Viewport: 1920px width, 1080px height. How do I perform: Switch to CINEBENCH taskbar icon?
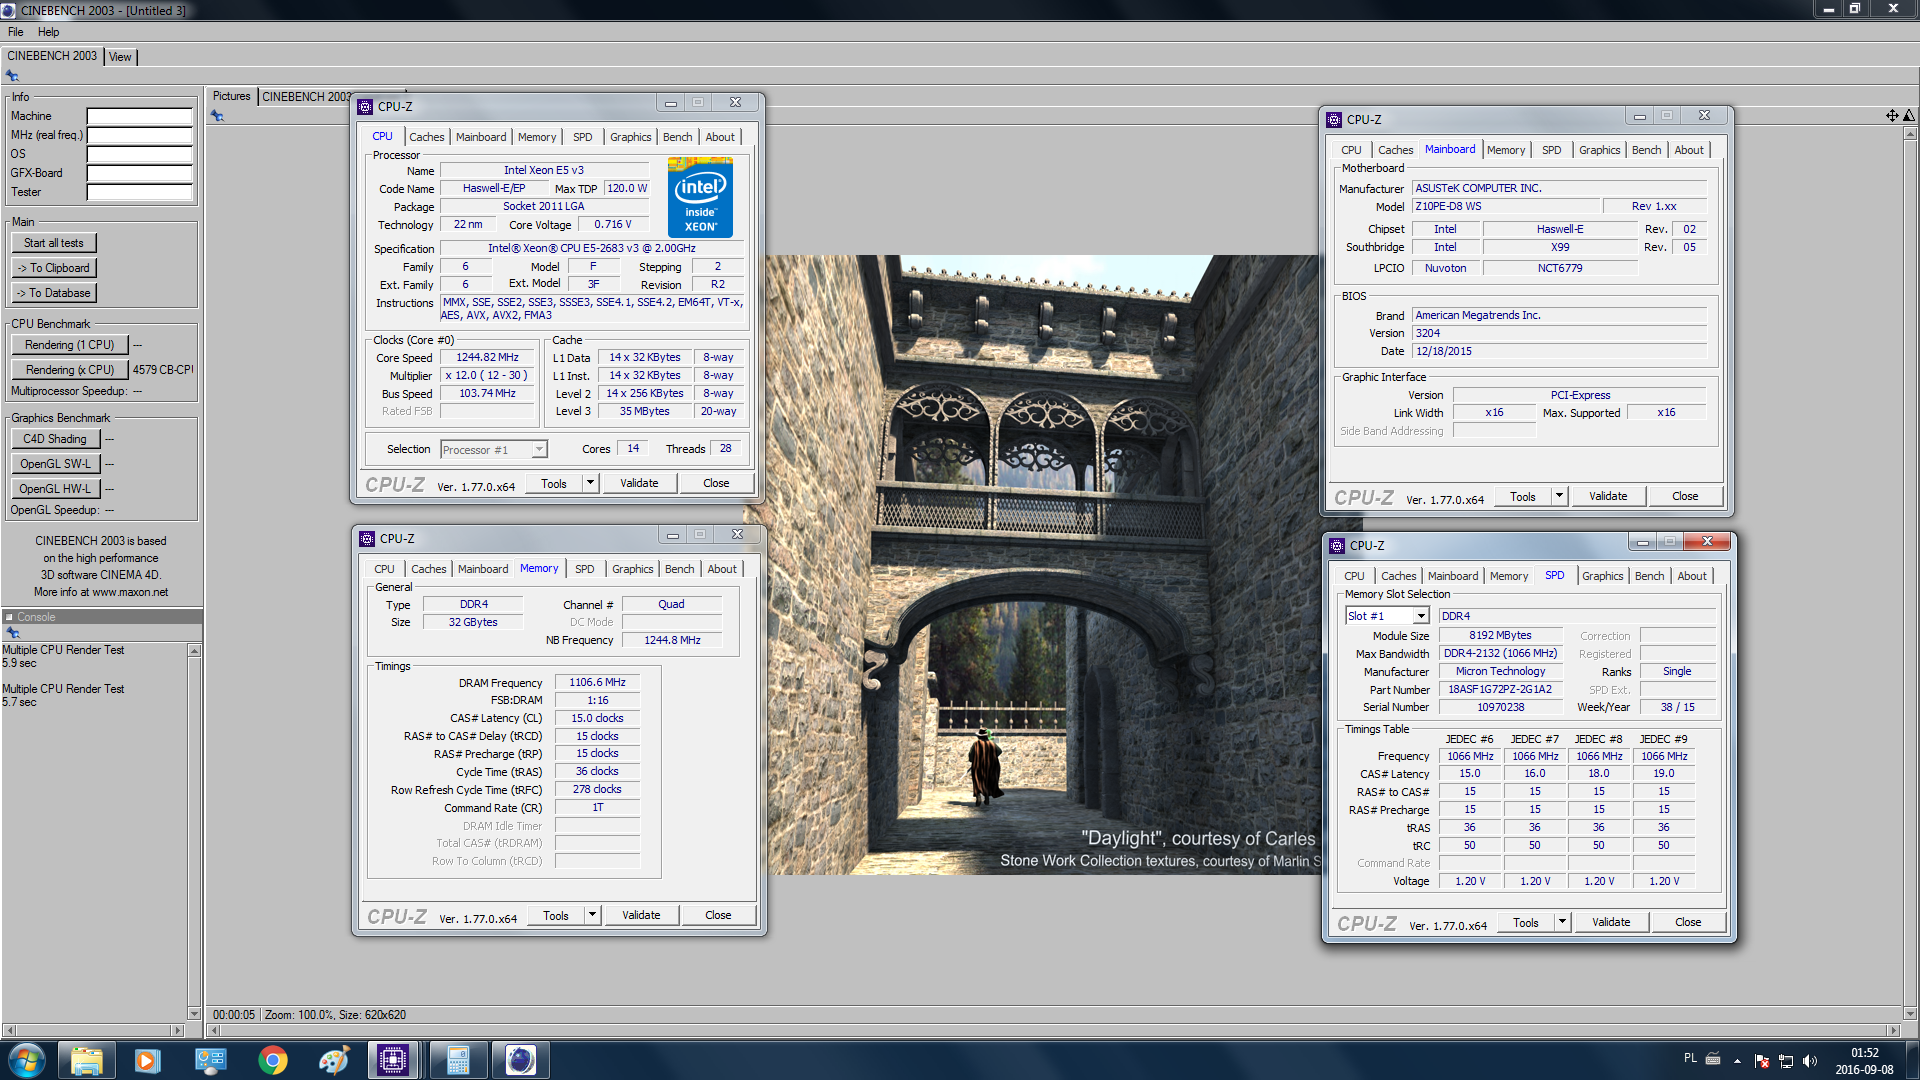(520, 1060)
